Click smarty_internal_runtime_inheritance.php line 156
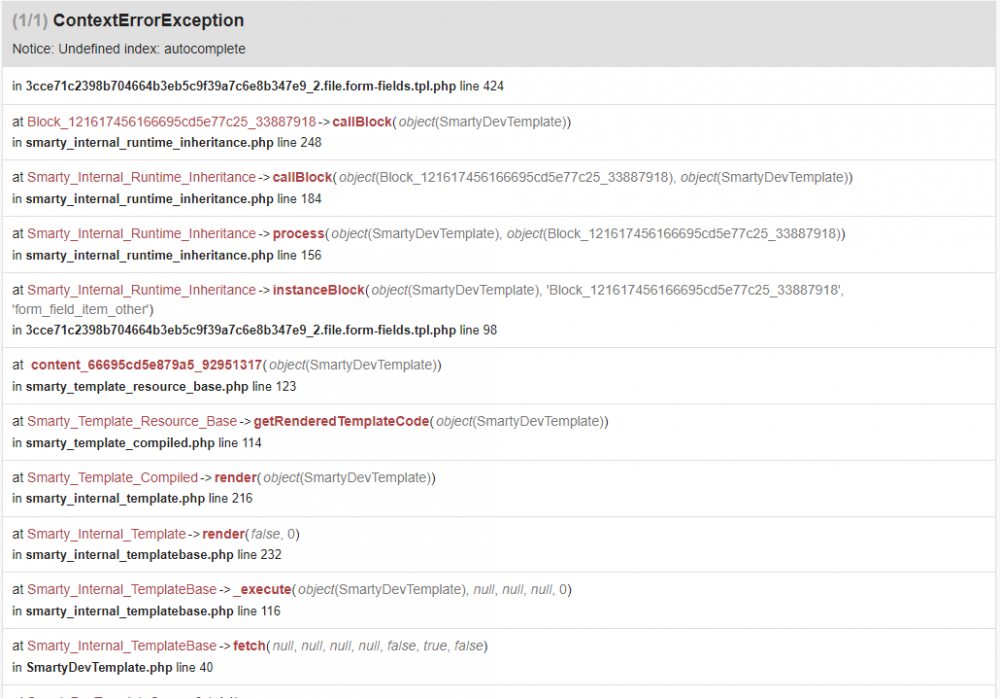1000x699 pixels. 173,255
